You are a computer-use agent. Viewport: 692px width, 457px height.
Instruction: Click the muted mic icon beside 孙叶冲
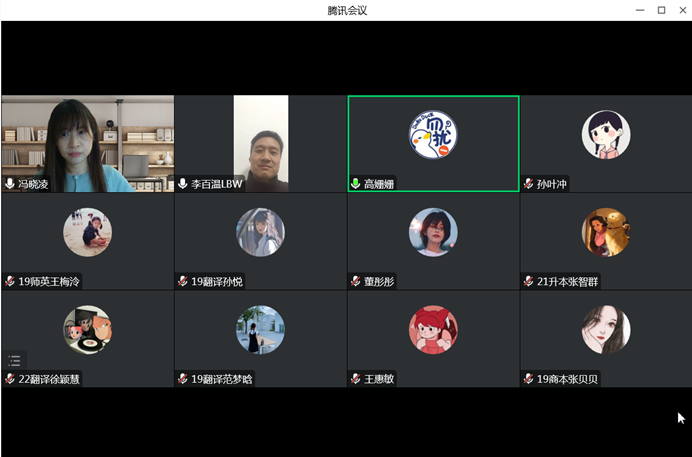tap(529, 184)
